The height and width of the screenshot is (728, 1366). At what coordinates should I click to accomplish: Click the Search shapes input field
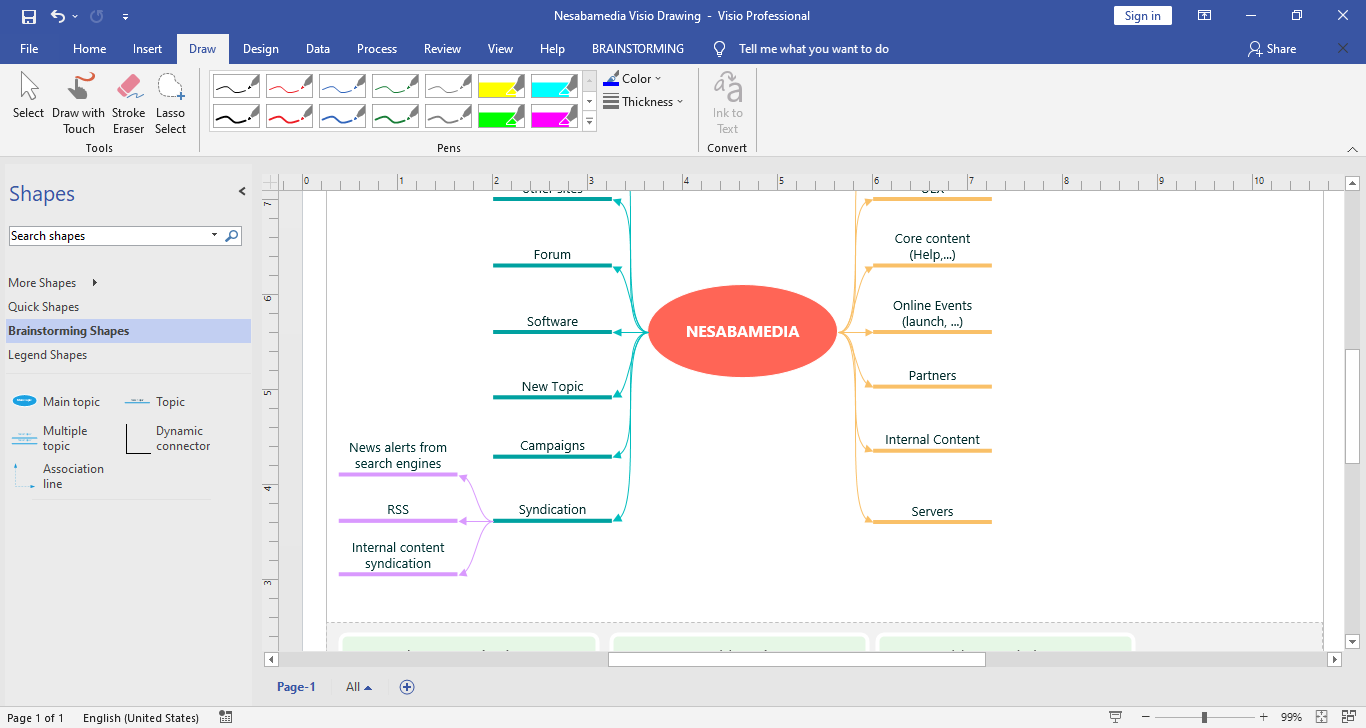click(108, 236)
